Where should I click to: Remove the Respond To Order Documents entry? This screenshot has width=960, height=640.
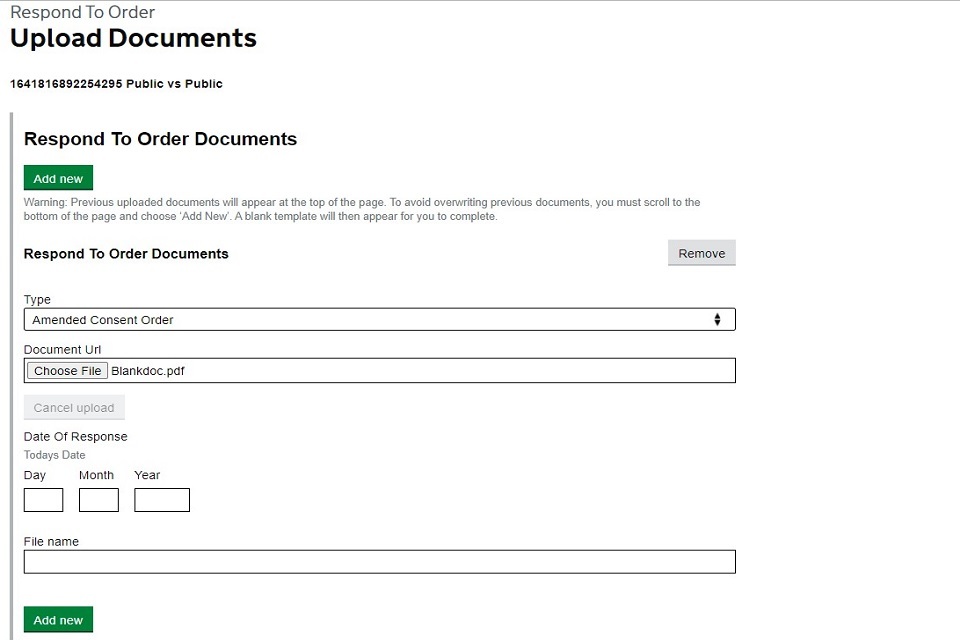[x=701, y=253]
